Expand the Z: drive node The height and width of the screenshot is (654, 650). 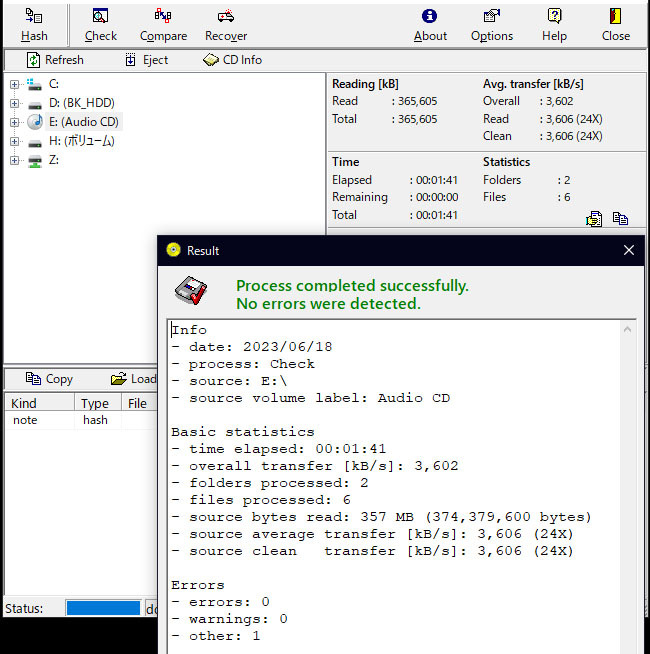[x=14, y=160]
